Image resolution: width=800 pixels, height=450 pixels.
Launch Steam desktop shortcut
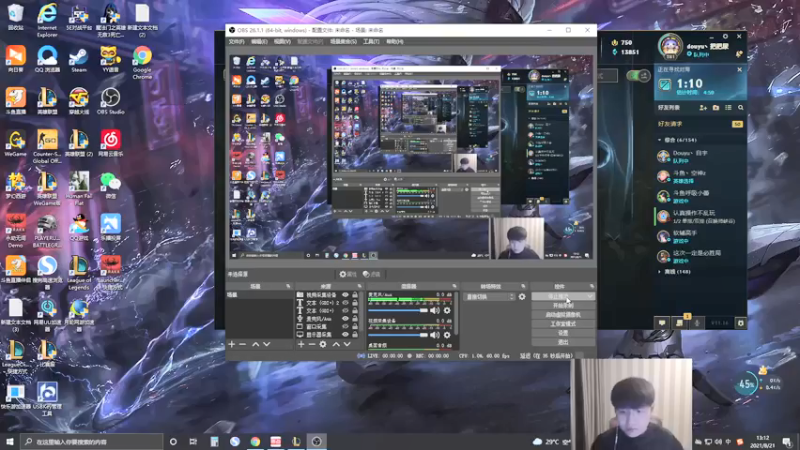click(x=79, y=59)
